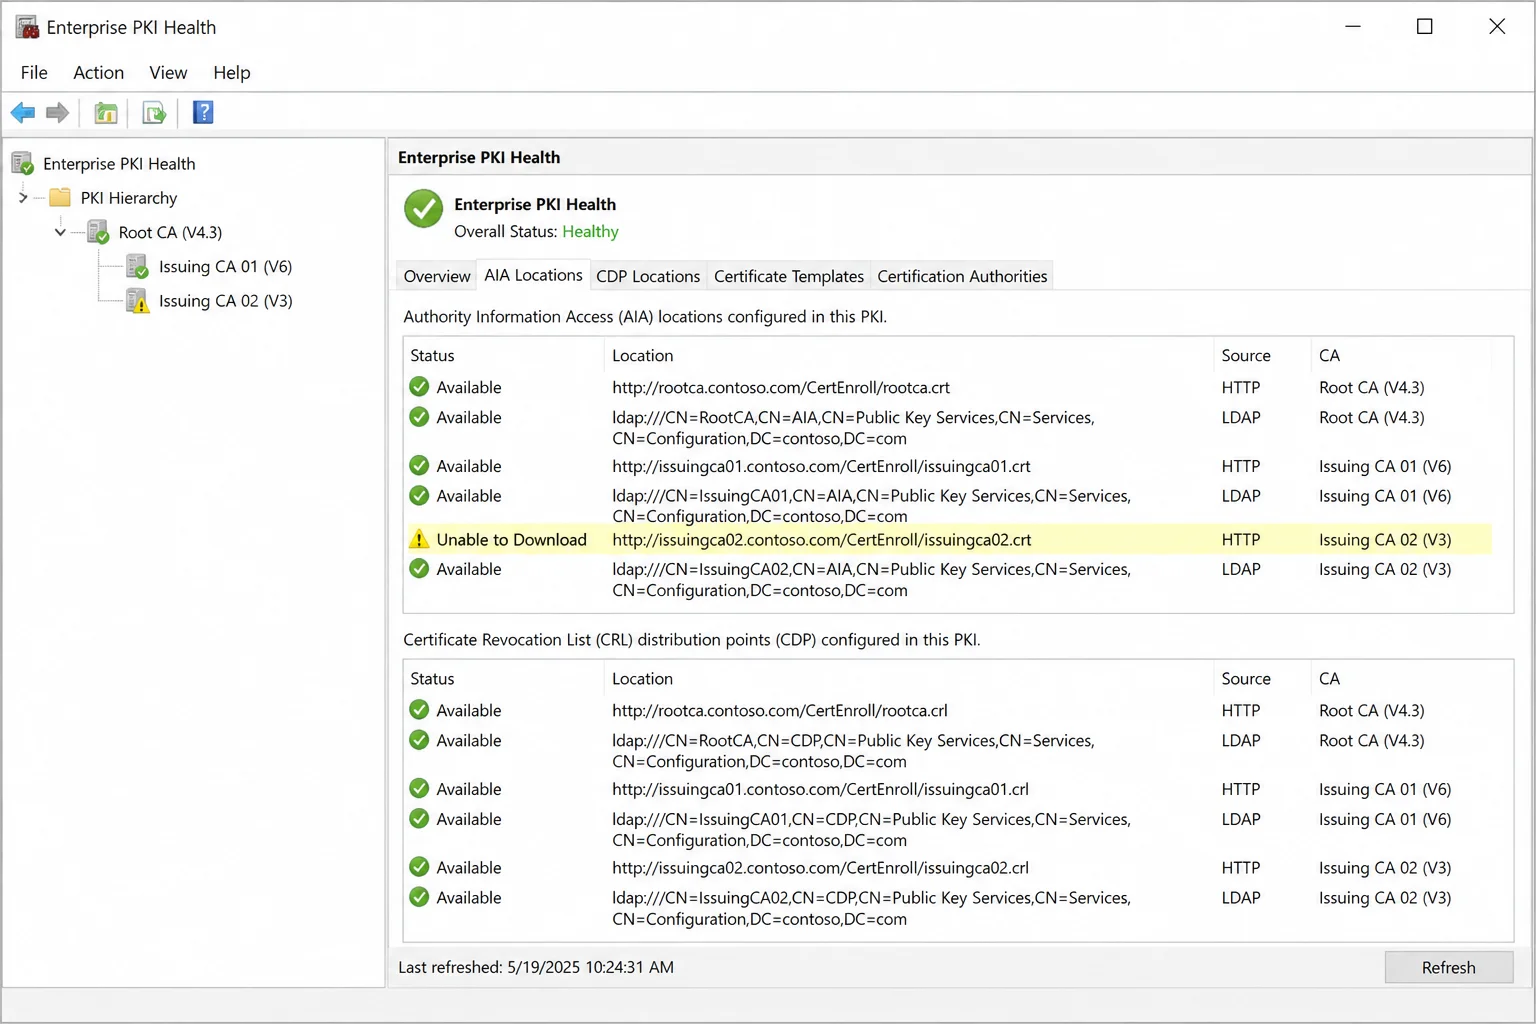Image resolution: width=1536 pixels, height=1024 pixels.
Task: Expand the PKI Hierarchy tree node
Action: point(23,198)
